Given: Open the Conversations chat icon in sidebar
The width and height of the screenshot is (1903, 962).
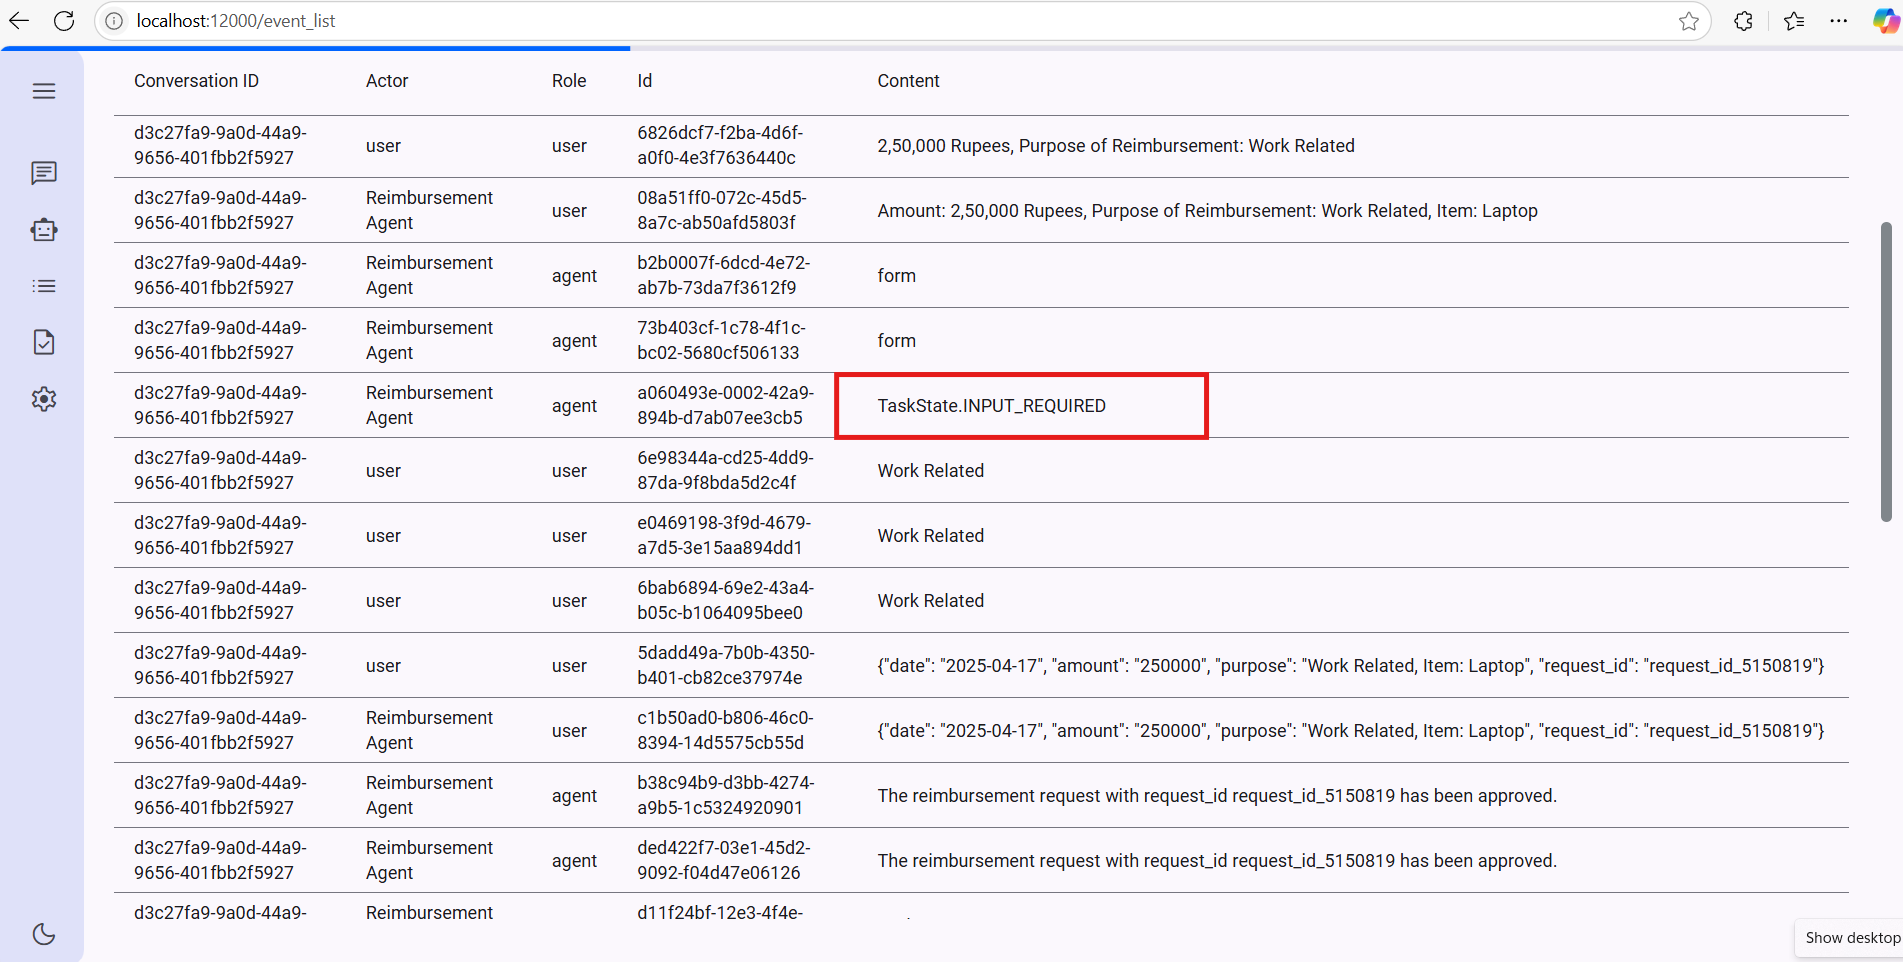Looking at the screenshot, I should (44, 173).
